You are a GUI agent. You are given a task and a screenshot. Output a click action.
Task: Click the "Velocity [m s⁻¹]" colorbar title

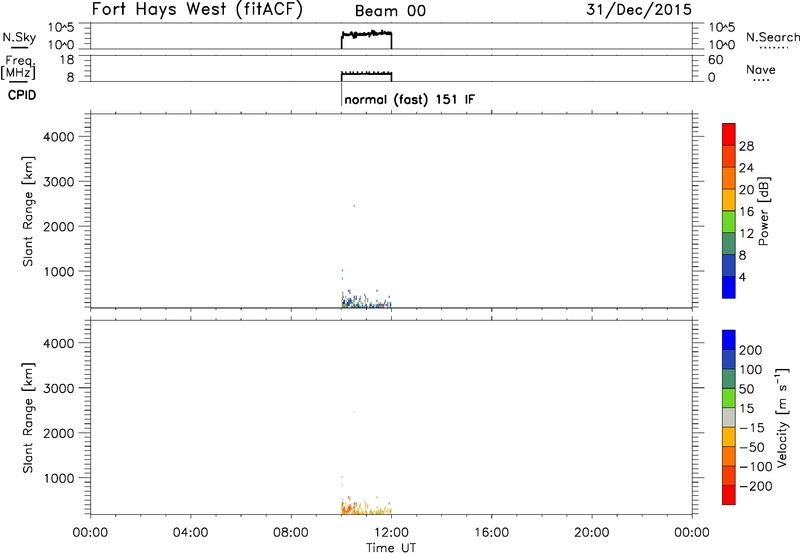click(x=782, y=417)
